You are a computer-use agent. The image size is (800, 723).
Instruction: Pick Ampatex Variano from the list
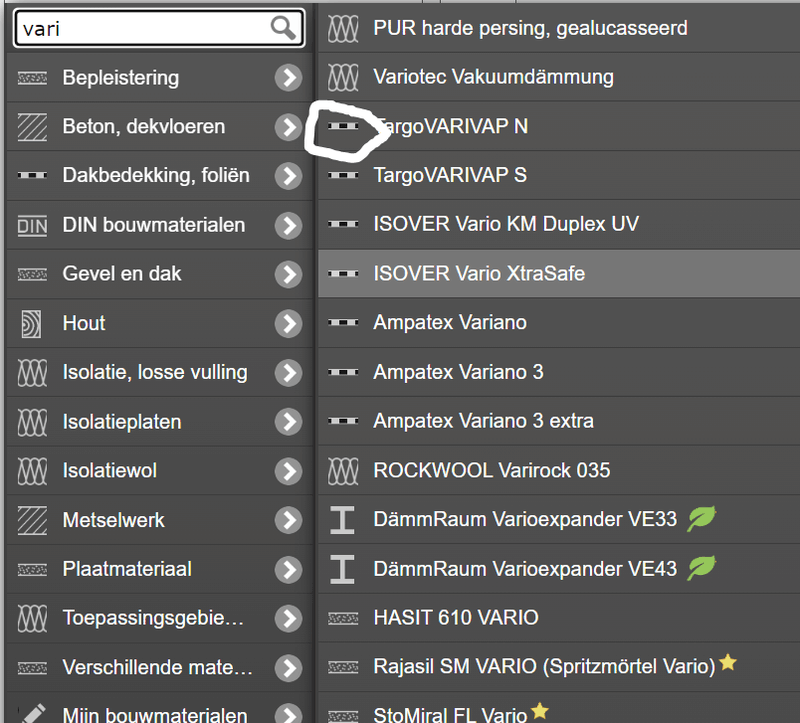pyautogui.click(x=559, y=322)
